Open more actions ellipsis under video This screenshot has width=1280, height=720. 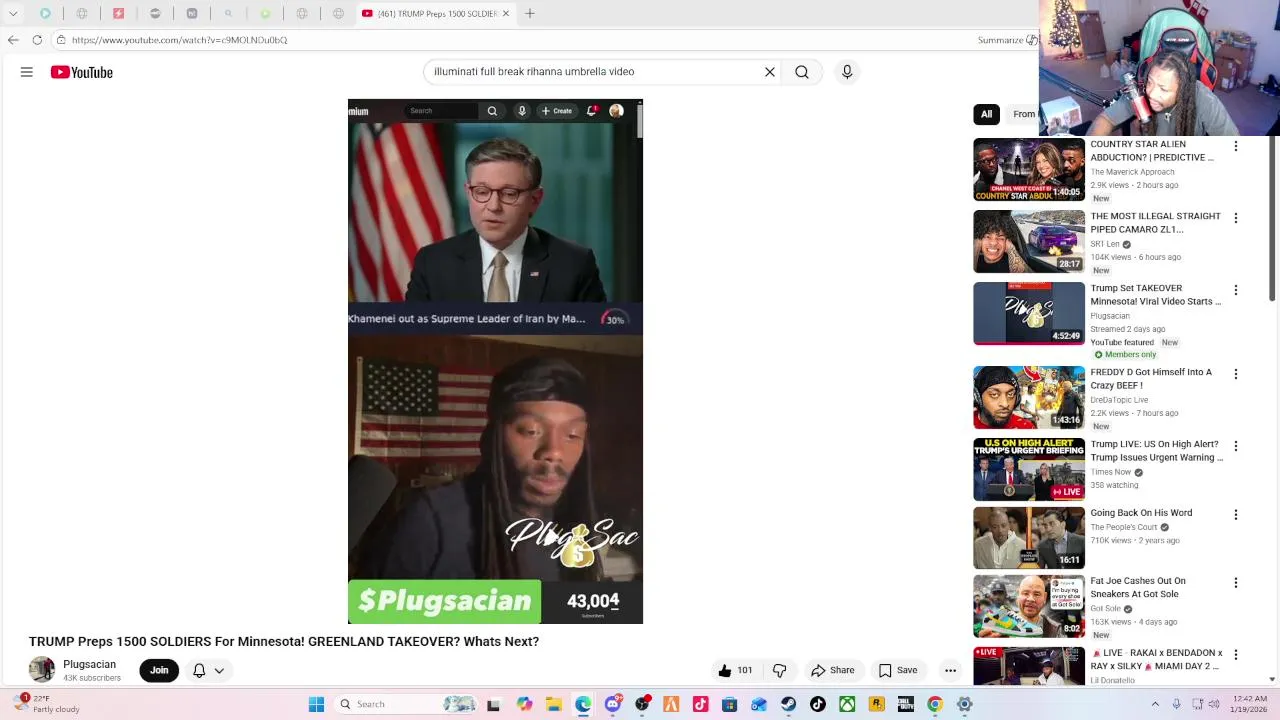(951, 670)
